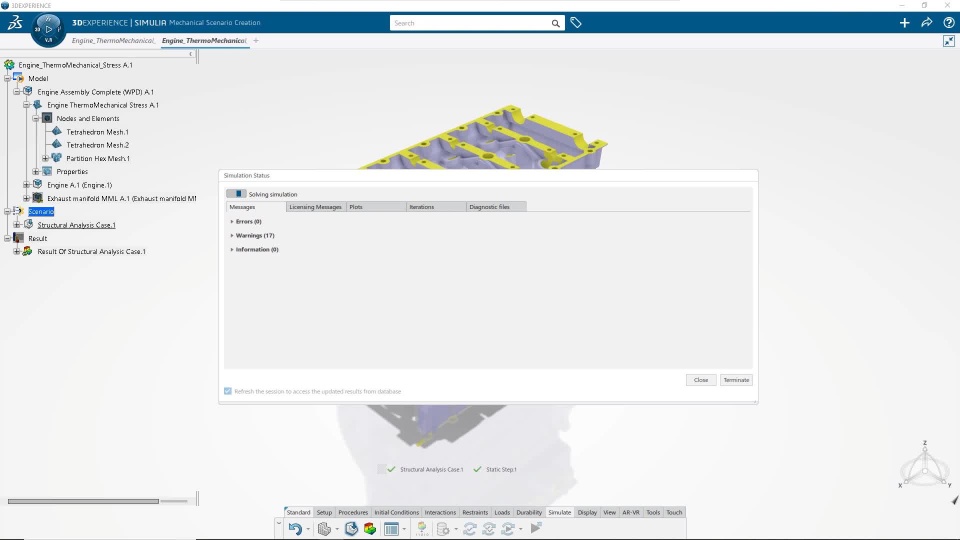Click the Close button in dialog
Viewport: 960px width, 540px height.
tap(701, 380)
